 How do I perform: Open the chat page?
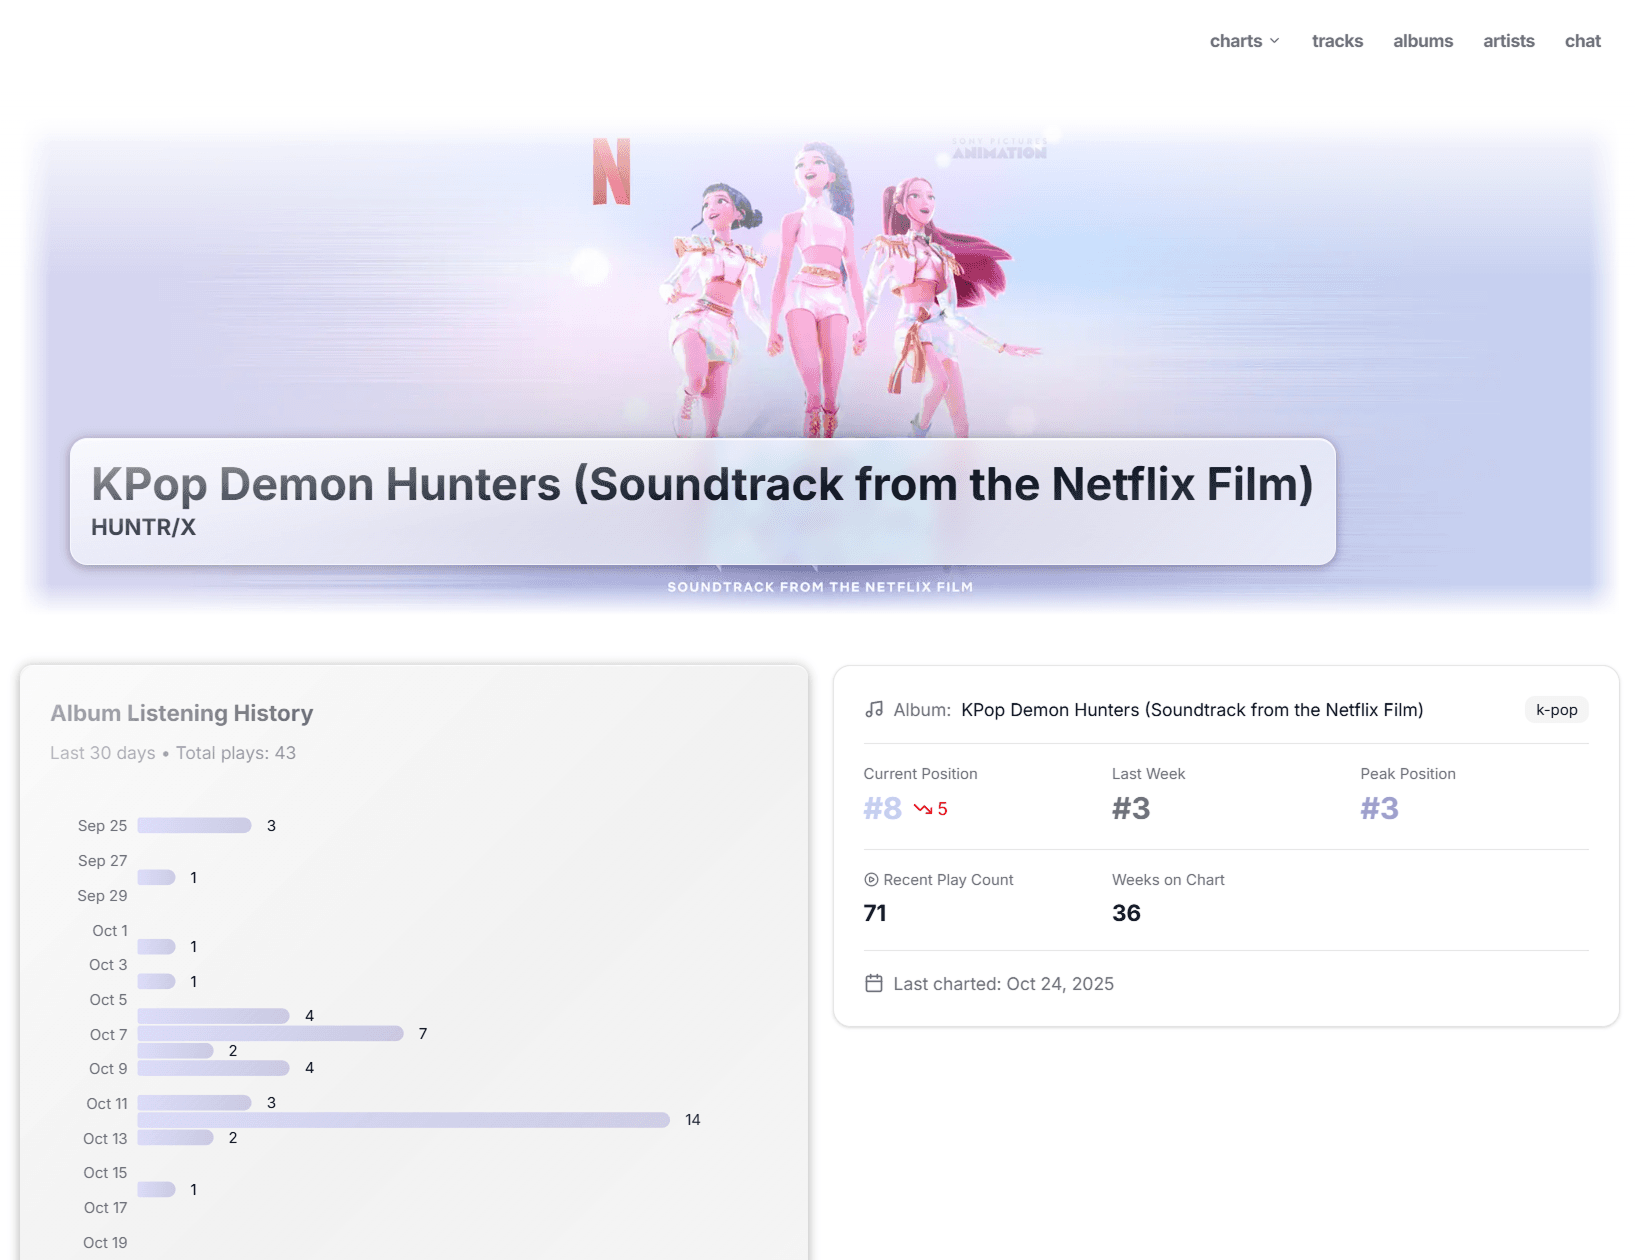1582,41
